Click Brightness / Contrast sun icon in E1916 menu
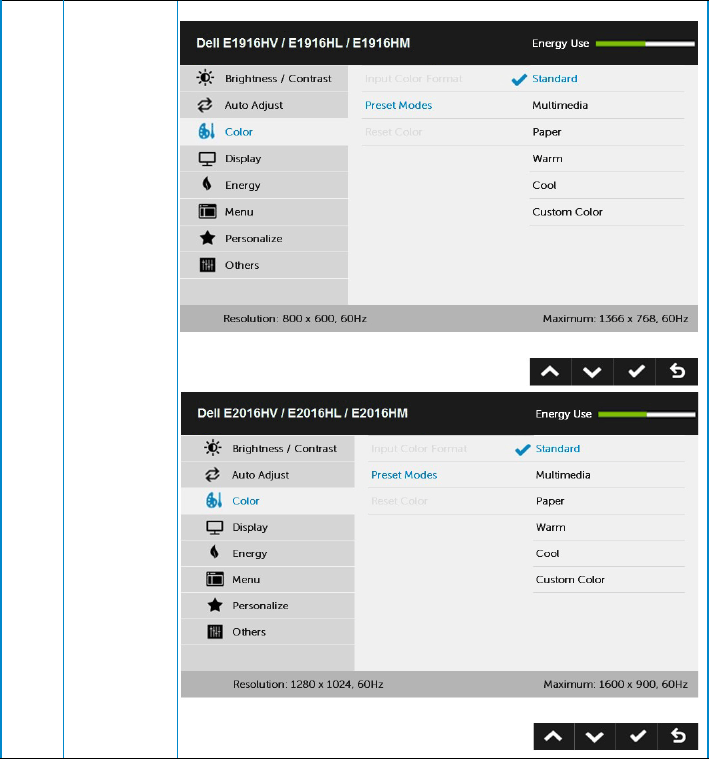Screen dimensions: 709x759 pos(205,78)
